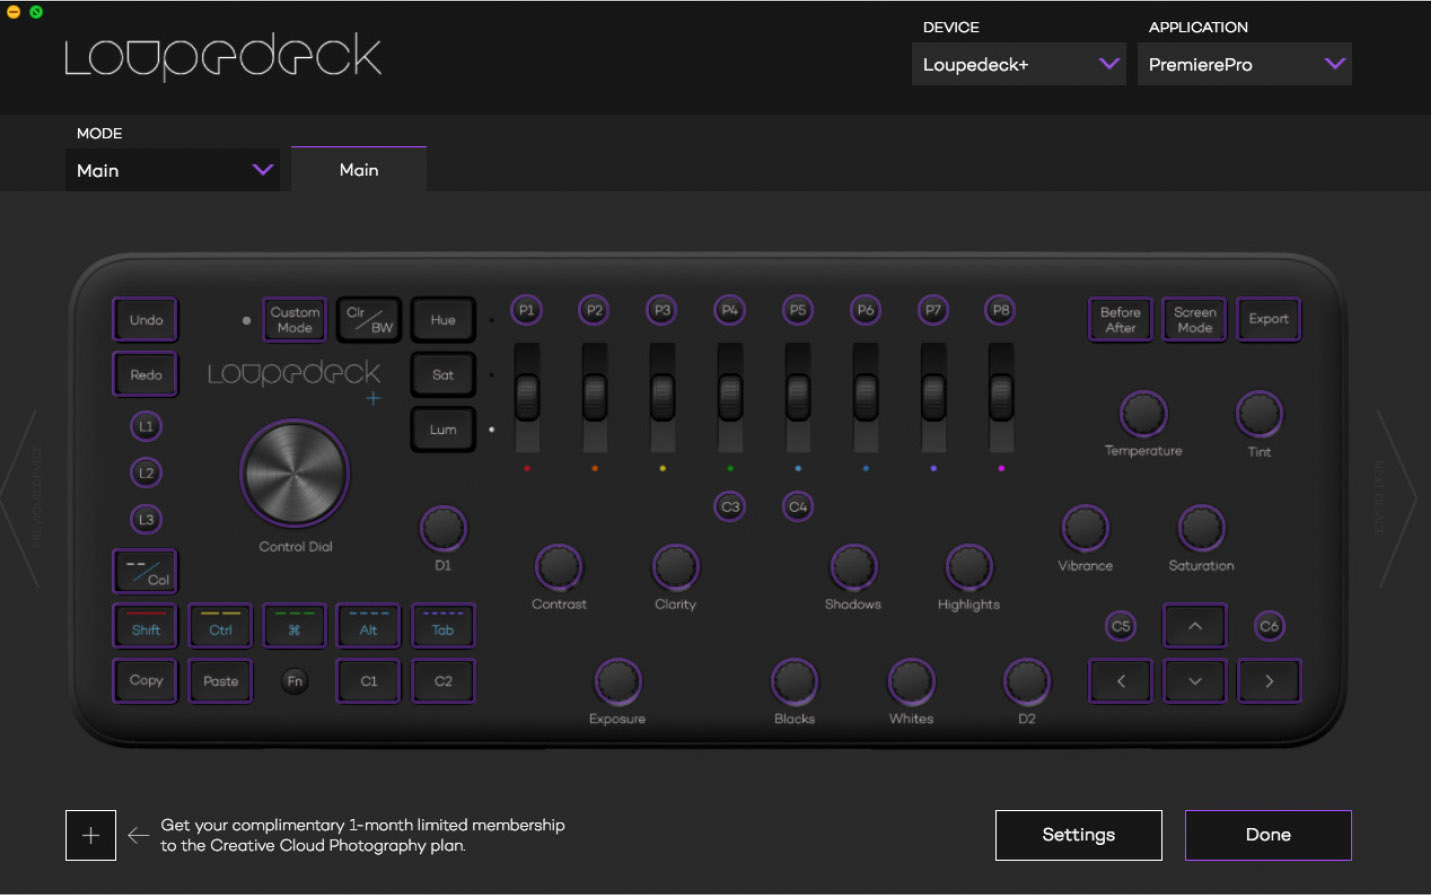Click the Whites knob

[911, 682]
